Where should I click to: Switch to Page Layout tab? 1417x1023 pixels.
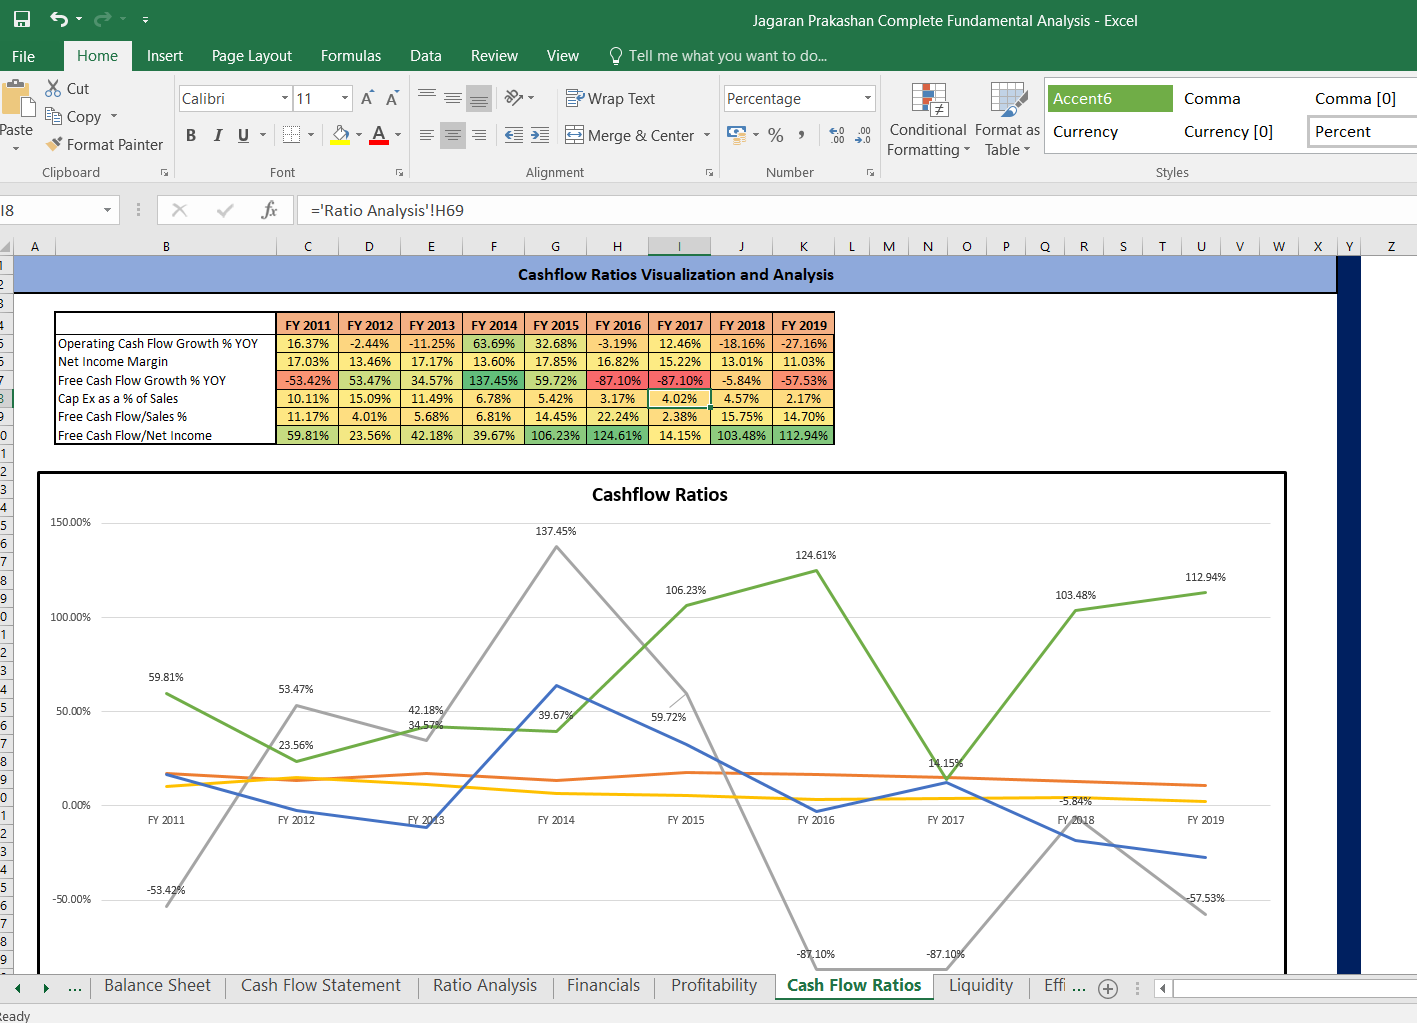pos(252,56)
